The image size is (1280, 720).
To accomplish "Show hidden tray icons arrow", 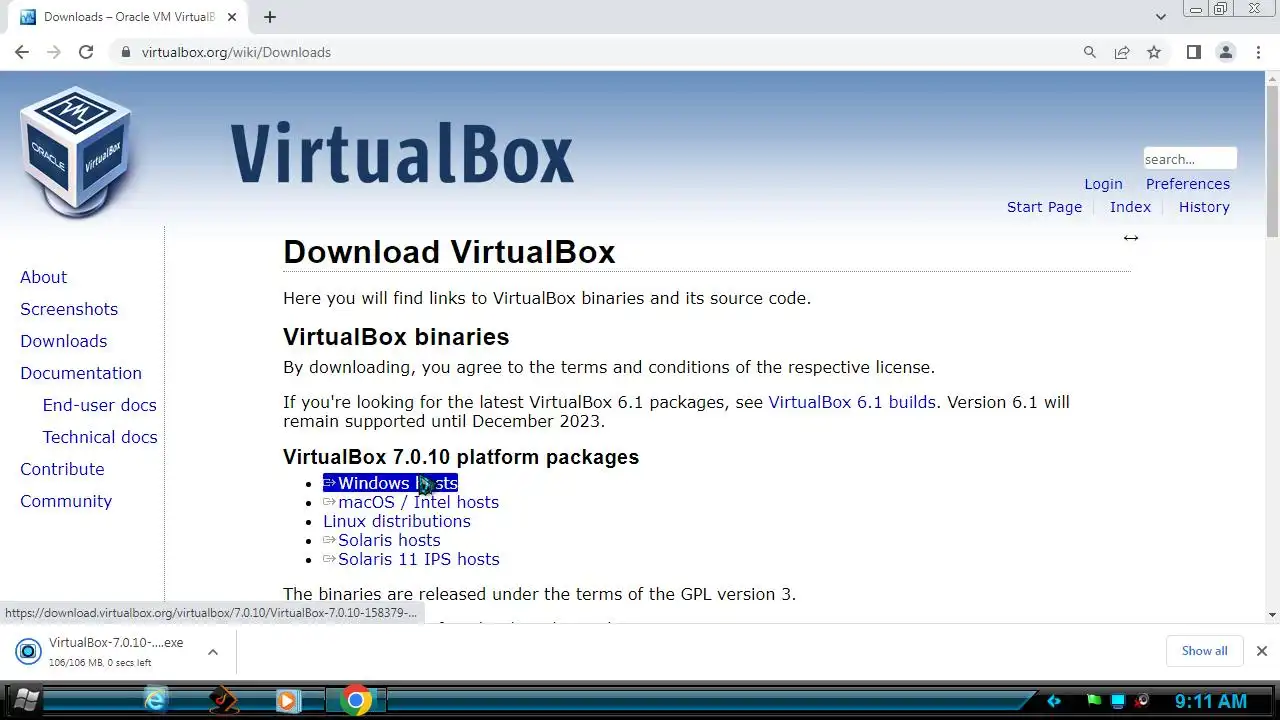I will click(x=1053, y=701).
